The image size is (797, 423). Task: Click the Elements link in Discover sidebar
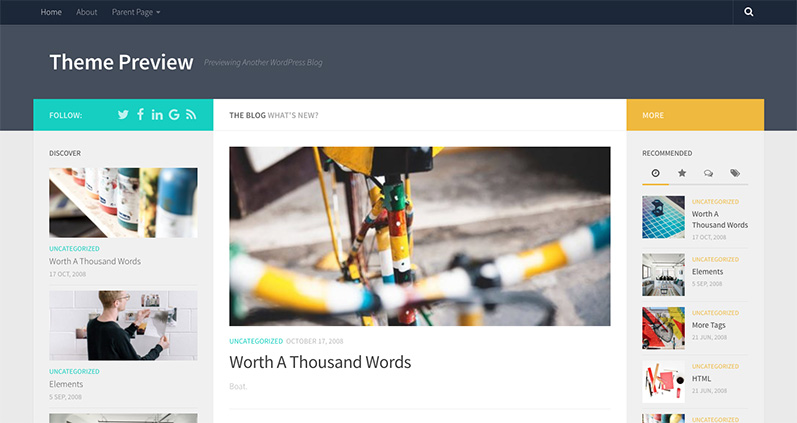point(66,384)
